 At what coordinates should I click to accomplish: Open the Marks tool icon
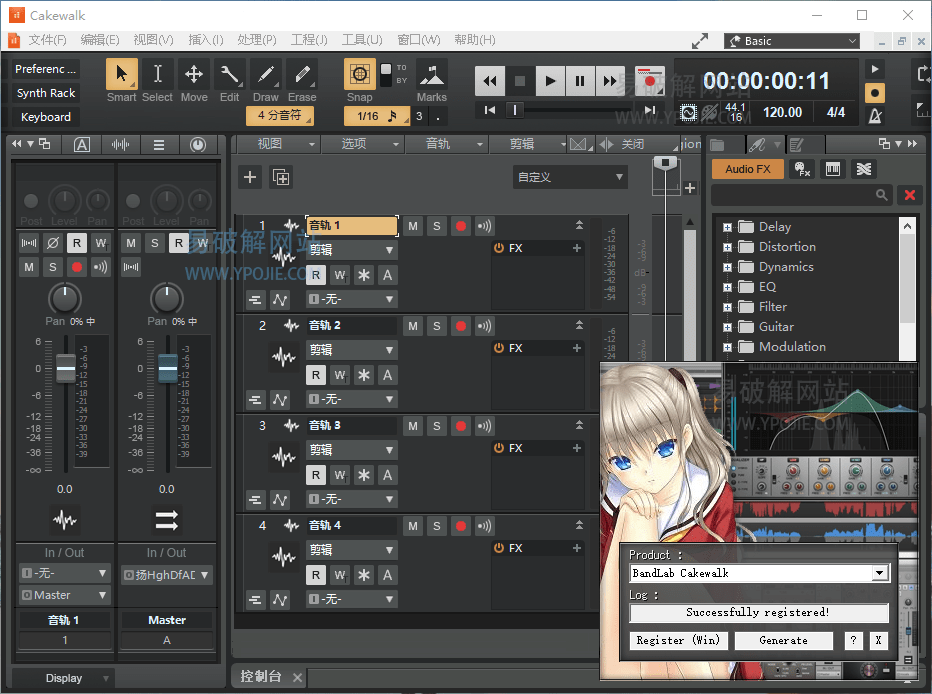(432, 75)
